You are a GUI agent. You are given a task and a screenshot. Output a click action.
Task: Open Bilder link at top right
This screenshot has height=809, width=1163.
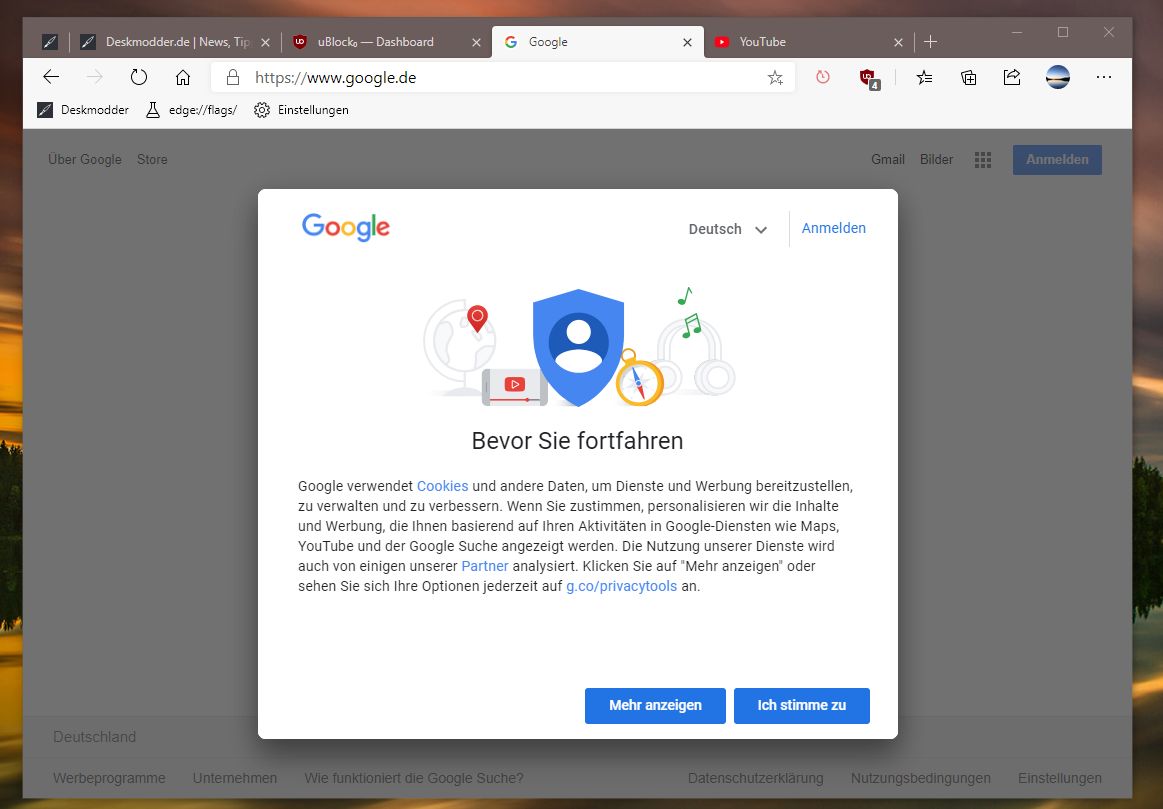[x=936, y=159]
